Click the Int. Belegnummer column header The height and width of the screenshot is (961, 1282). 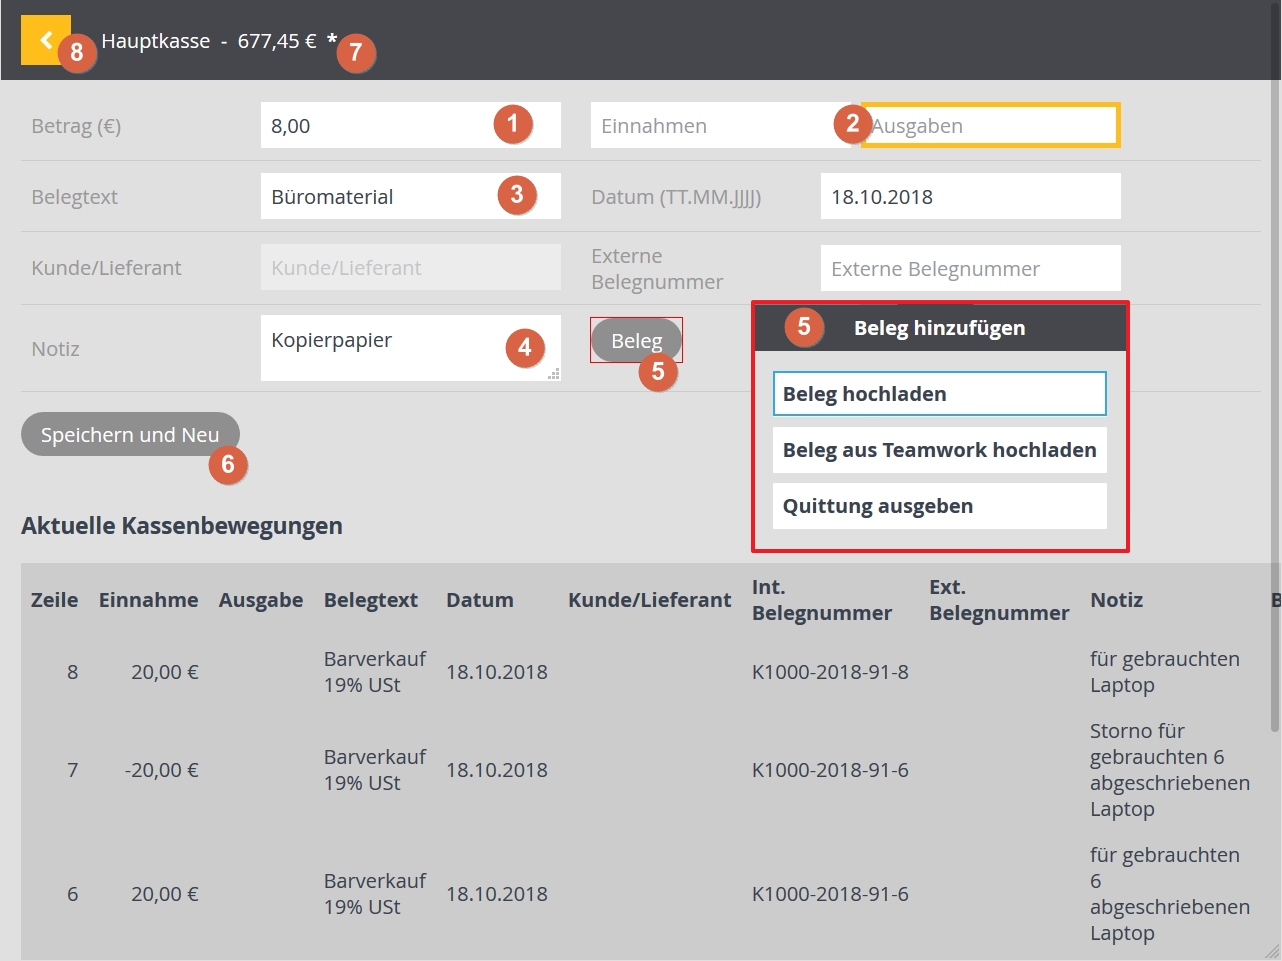pyautogui.click(x=822, y=600)
